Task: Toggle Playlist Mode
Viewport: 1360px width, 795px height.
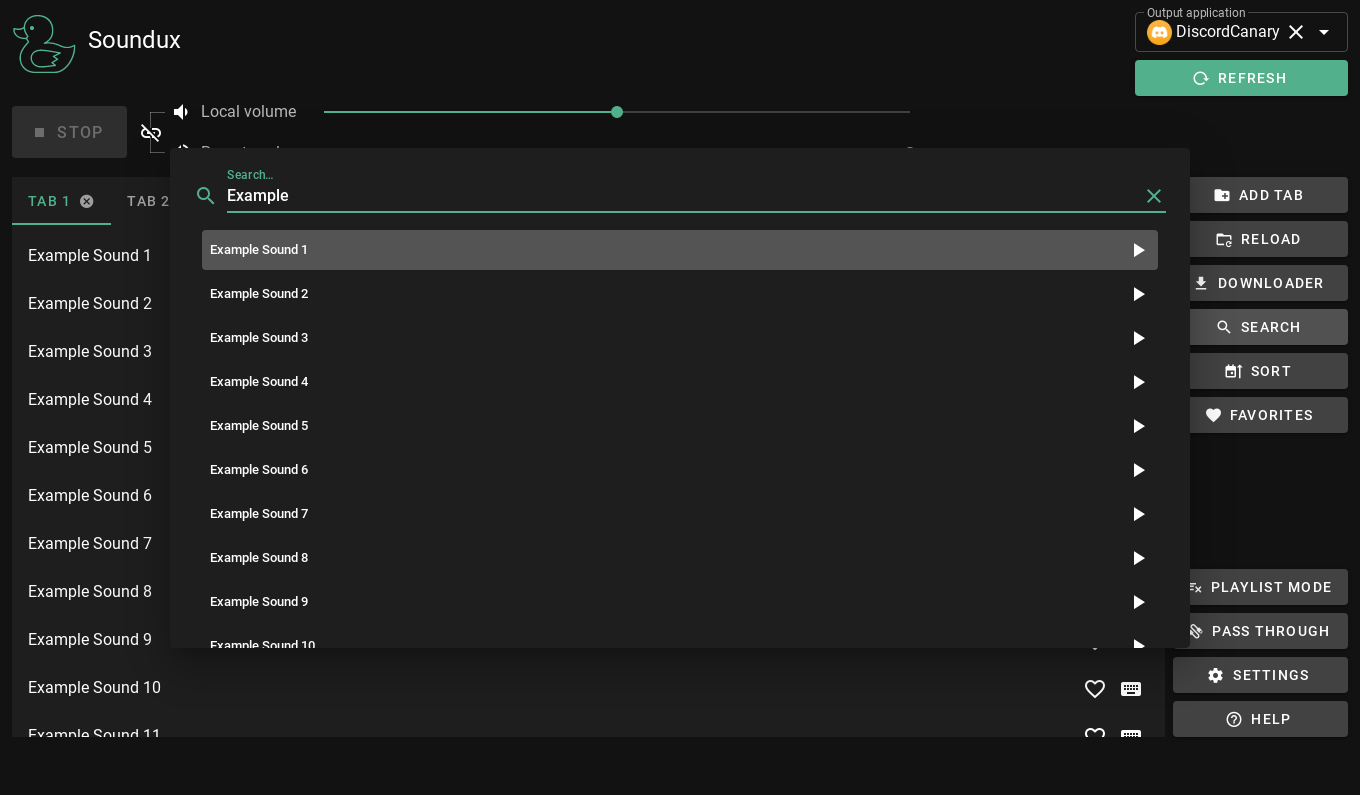Action: pos(1268,587)
